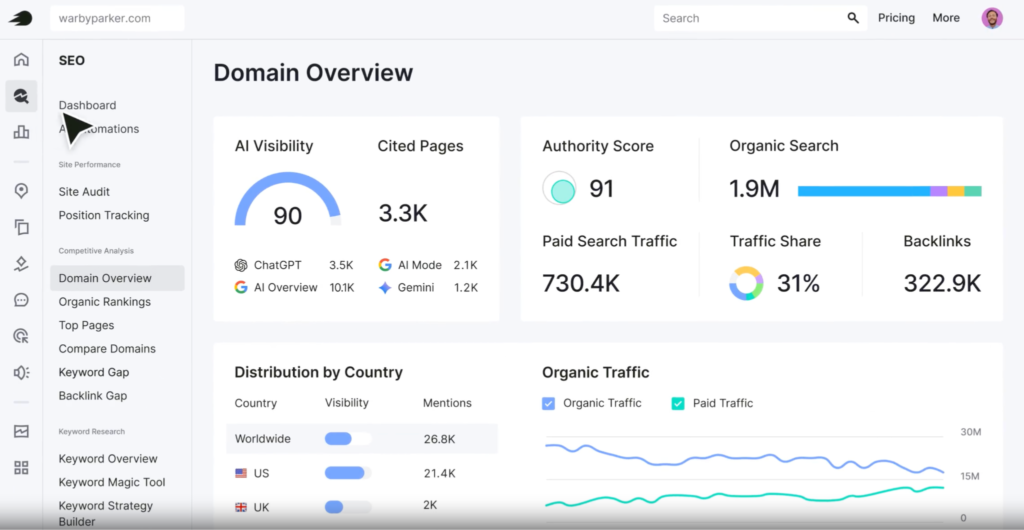Open the location pin icon in rail

coord(22,191)
